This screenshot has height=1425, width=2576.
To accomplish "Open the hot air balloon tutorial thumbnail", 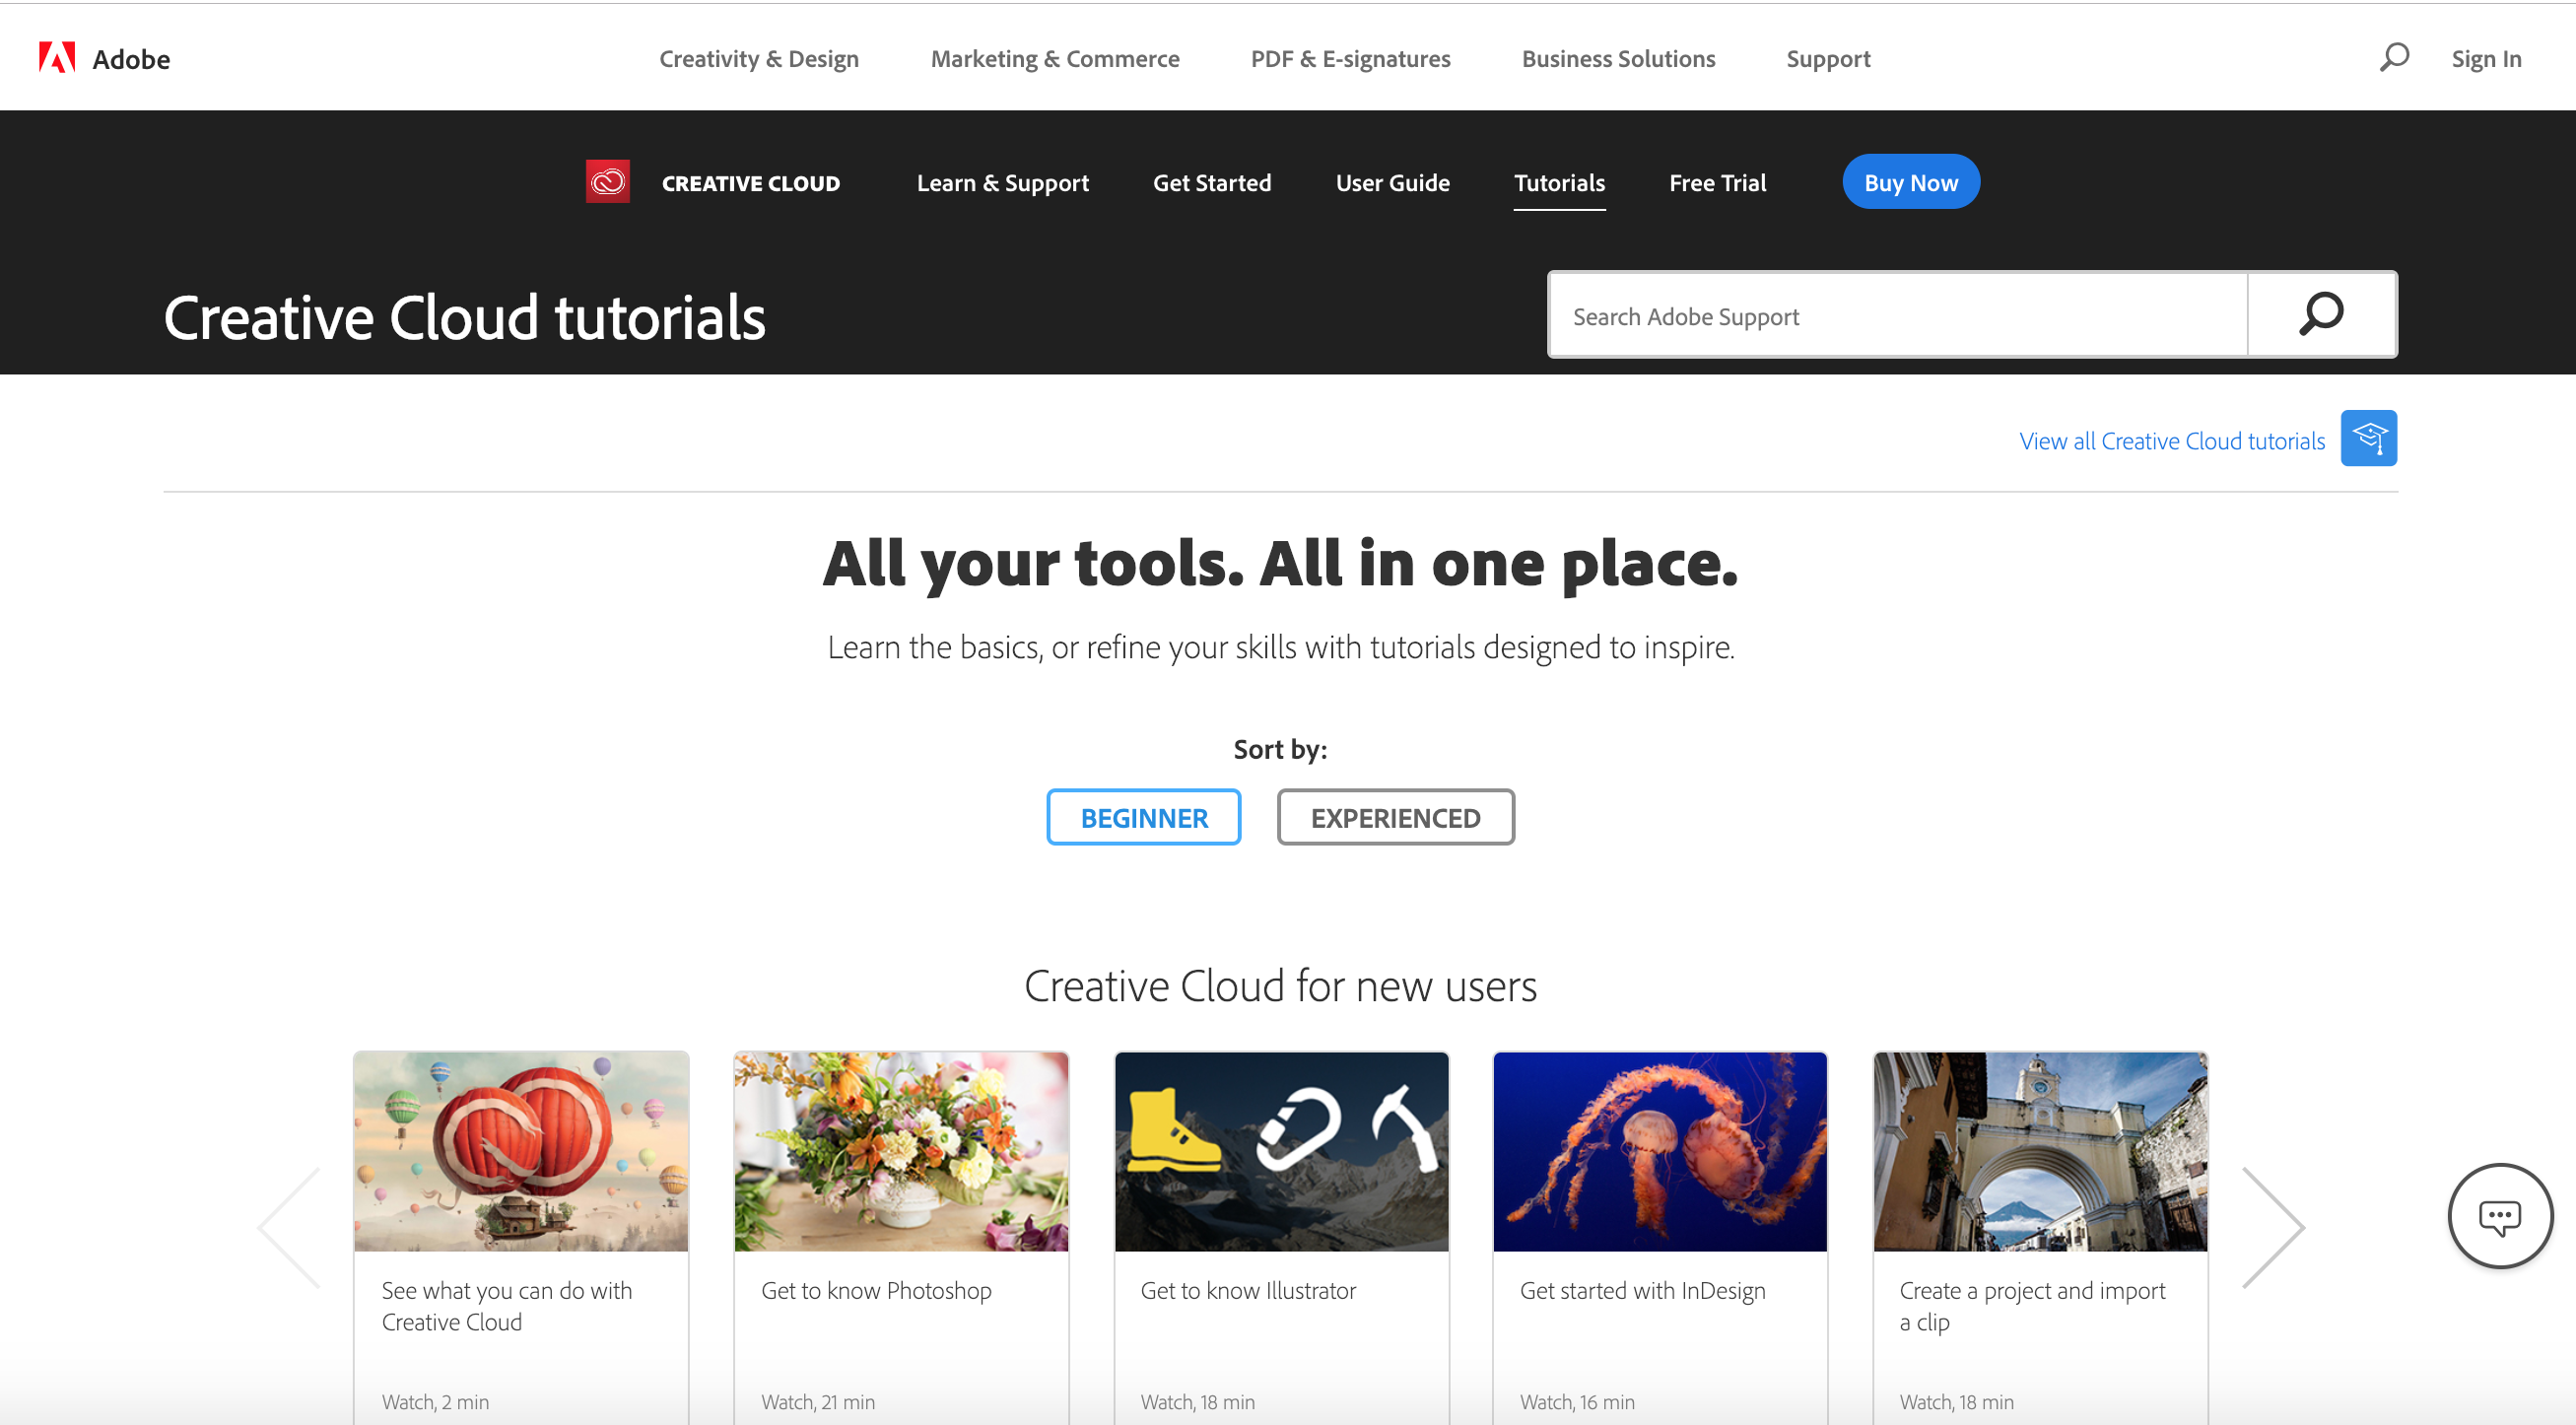I will pos(521,1151).
